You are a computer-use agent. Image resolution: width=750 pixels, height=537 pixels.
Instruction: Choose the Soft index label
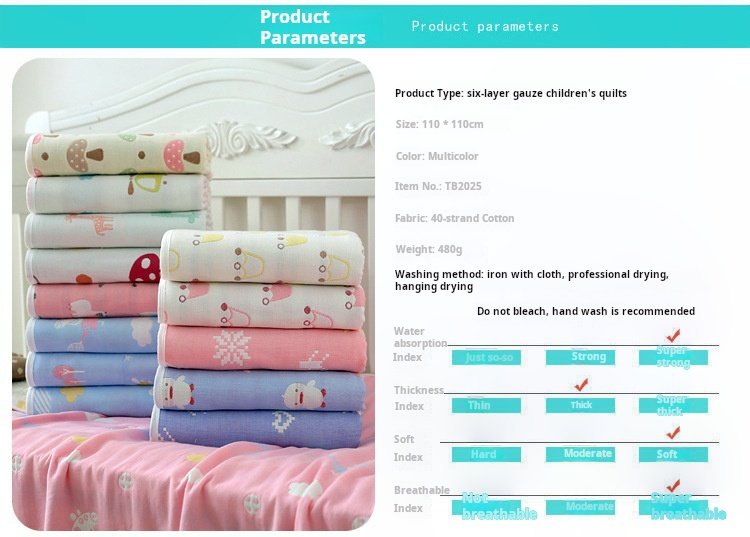pos(673,454)
